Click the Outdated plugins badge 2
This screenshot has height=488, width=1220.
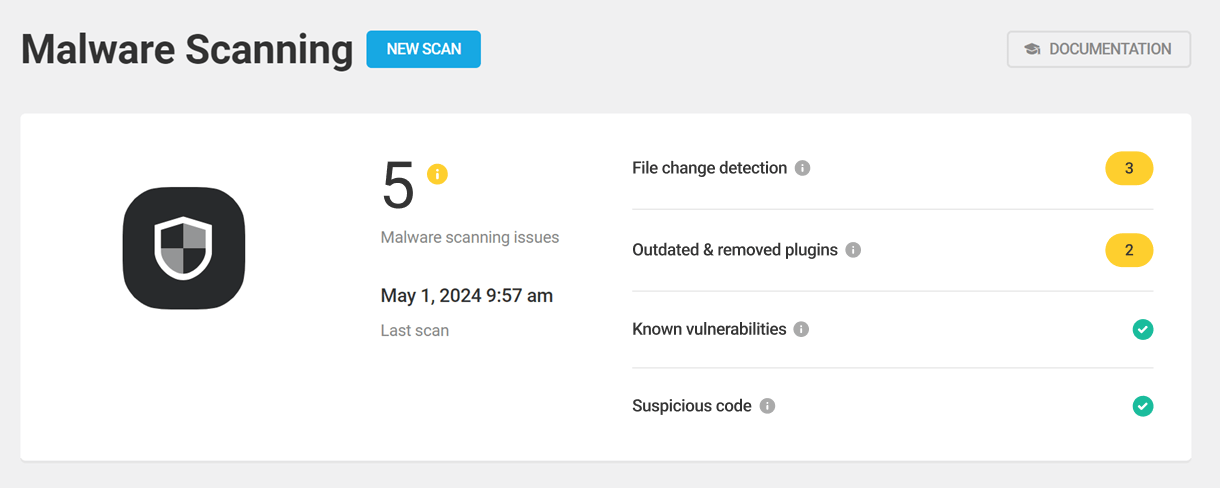1129,250
